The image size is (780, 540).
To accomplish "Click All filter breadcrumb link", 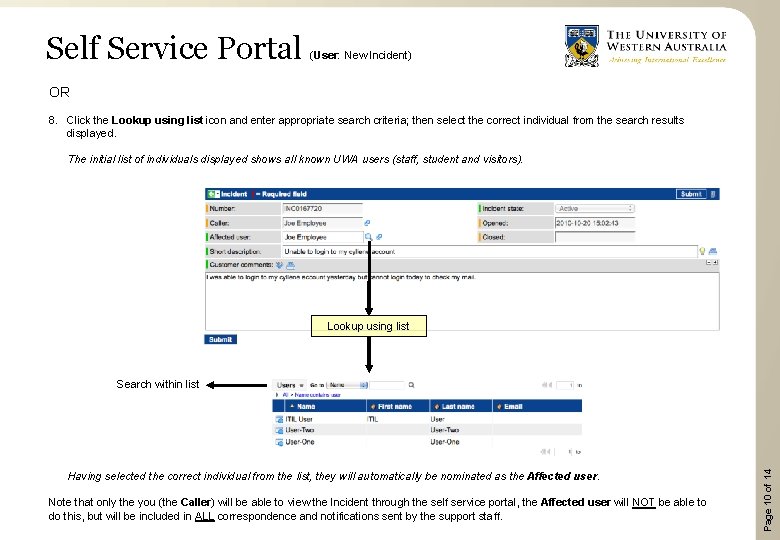I will (285, 395).
